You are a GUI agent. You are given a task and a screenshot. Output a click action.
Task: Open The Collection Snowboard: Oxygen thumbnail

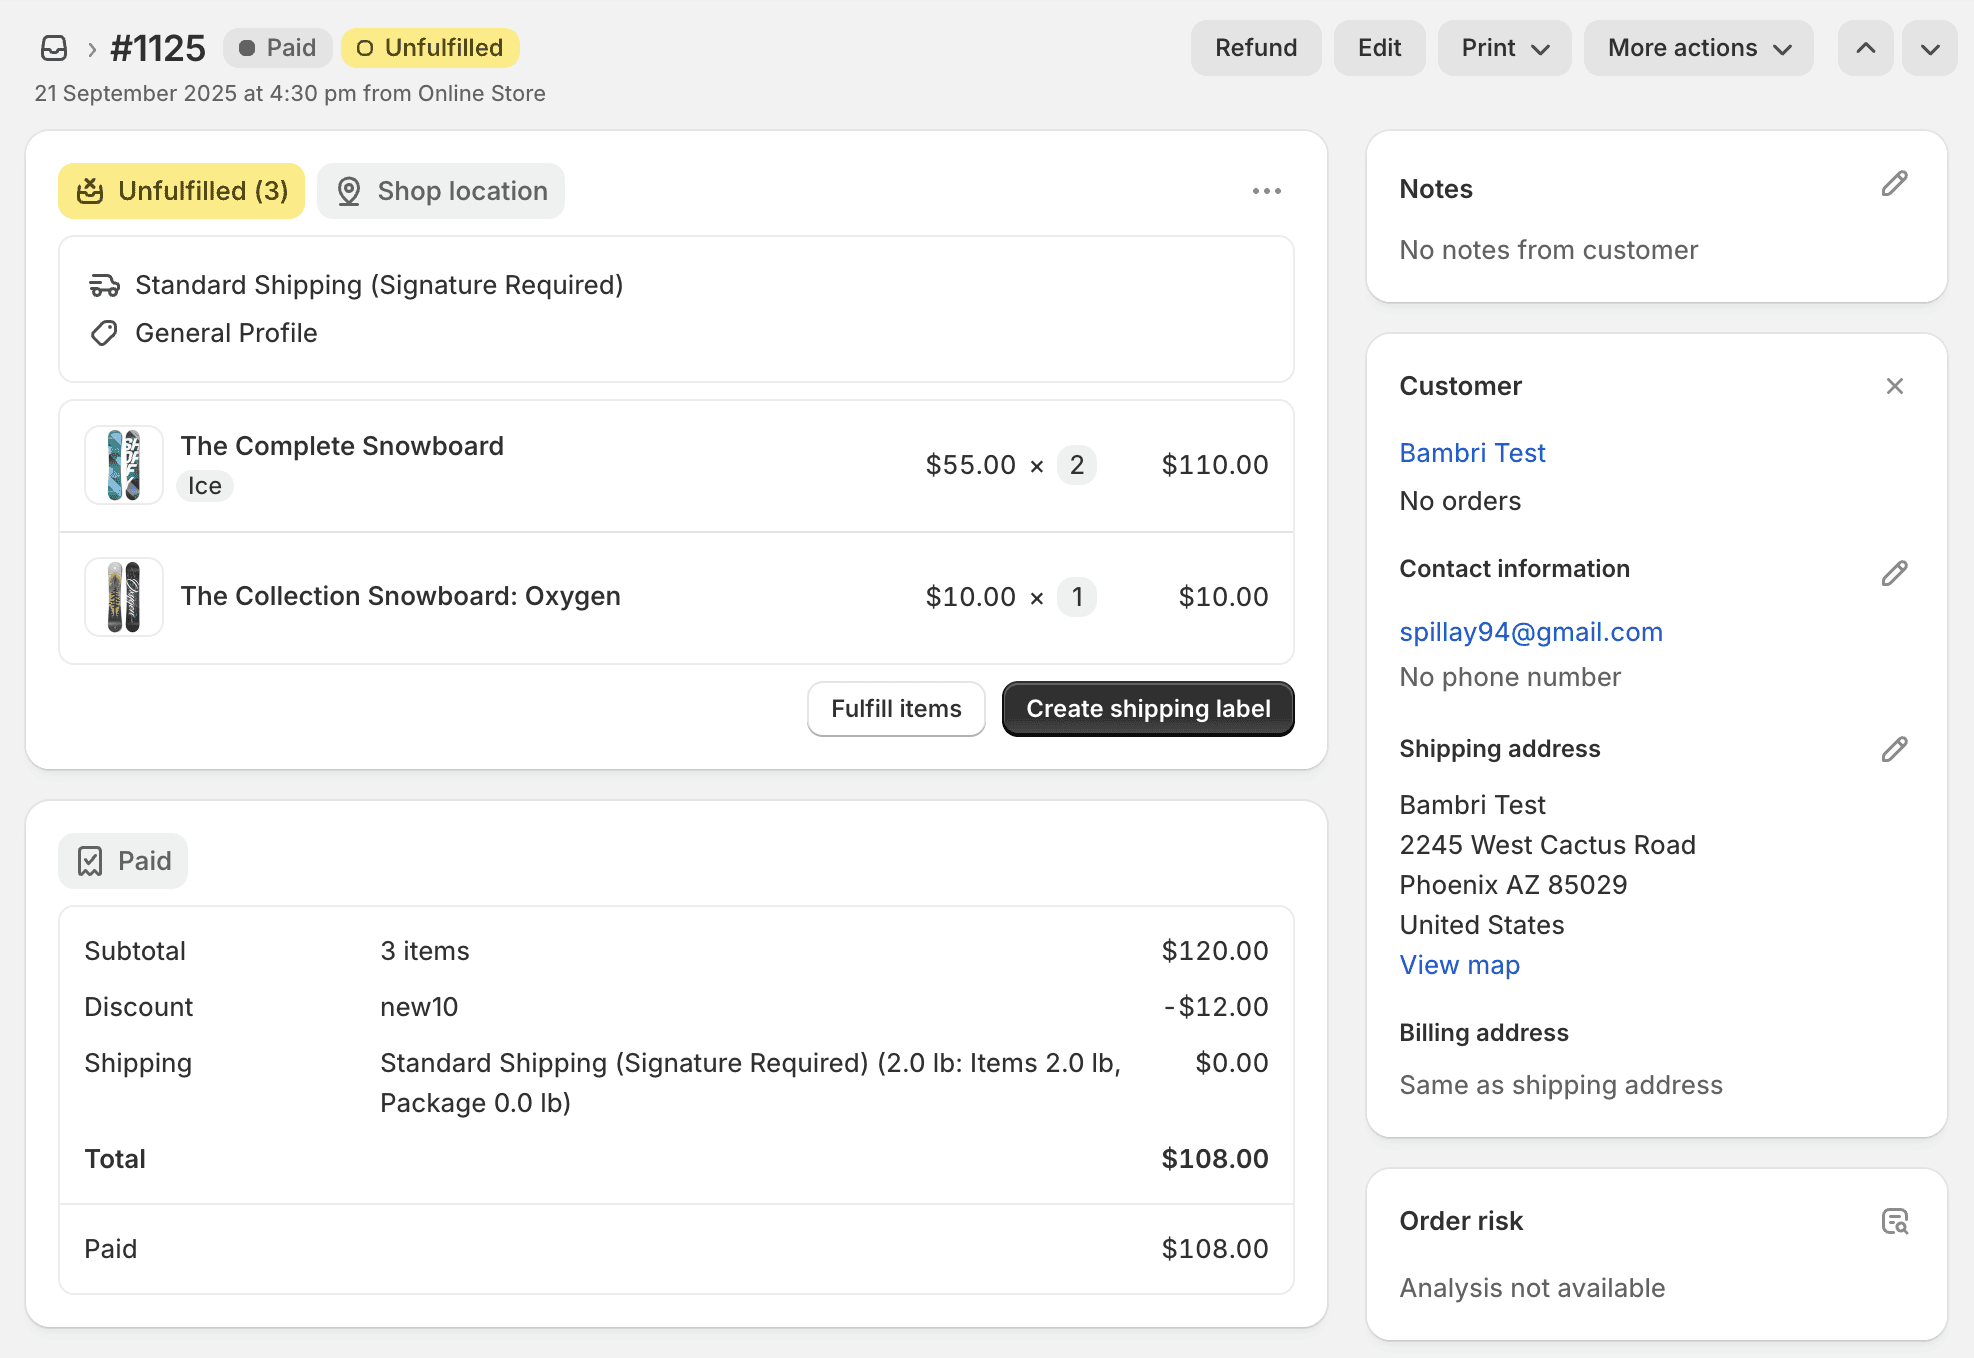[x=124, y=597]
